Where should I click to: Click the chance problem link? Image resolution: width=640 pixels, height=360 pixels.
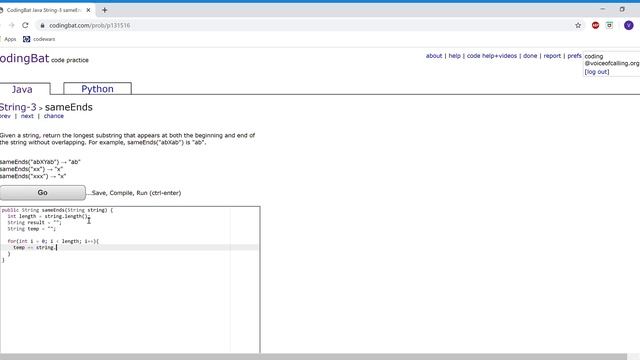click(54, 116)
